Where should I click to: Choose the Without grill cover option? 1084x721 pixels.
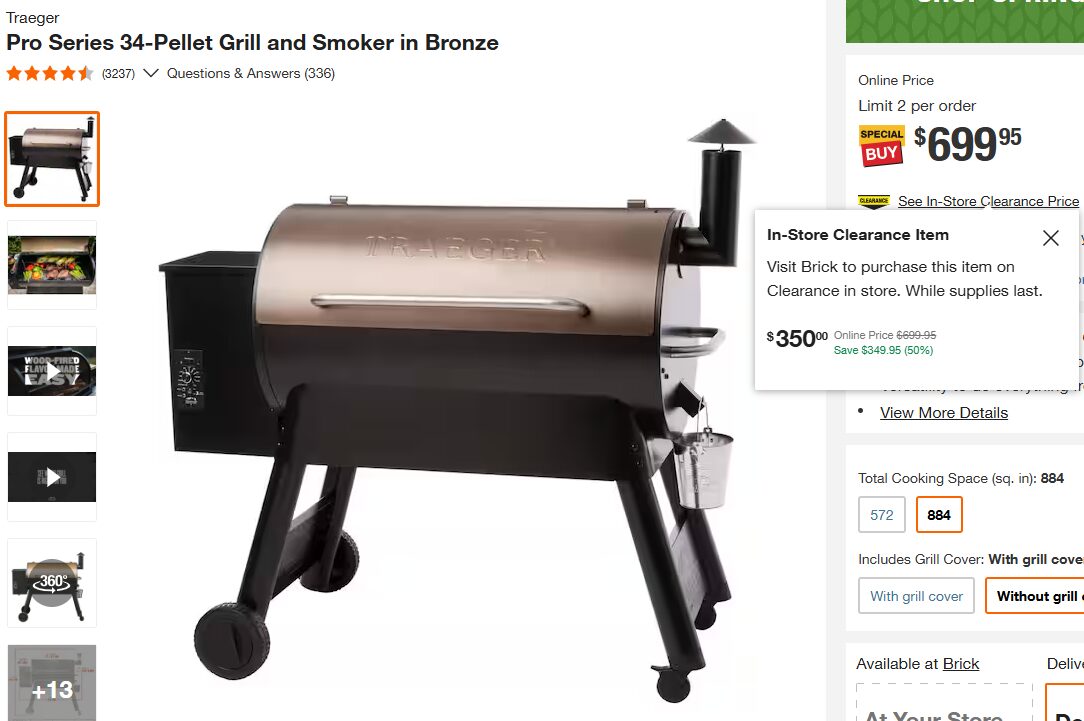click(1035, 596)
